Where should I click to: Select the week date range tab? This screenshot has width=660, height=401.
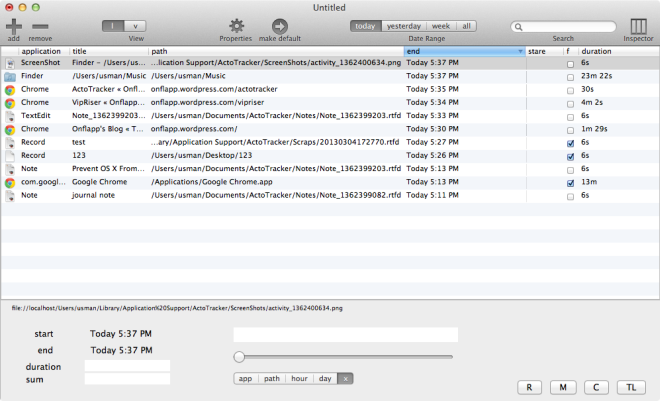click(x=441, y=26)
